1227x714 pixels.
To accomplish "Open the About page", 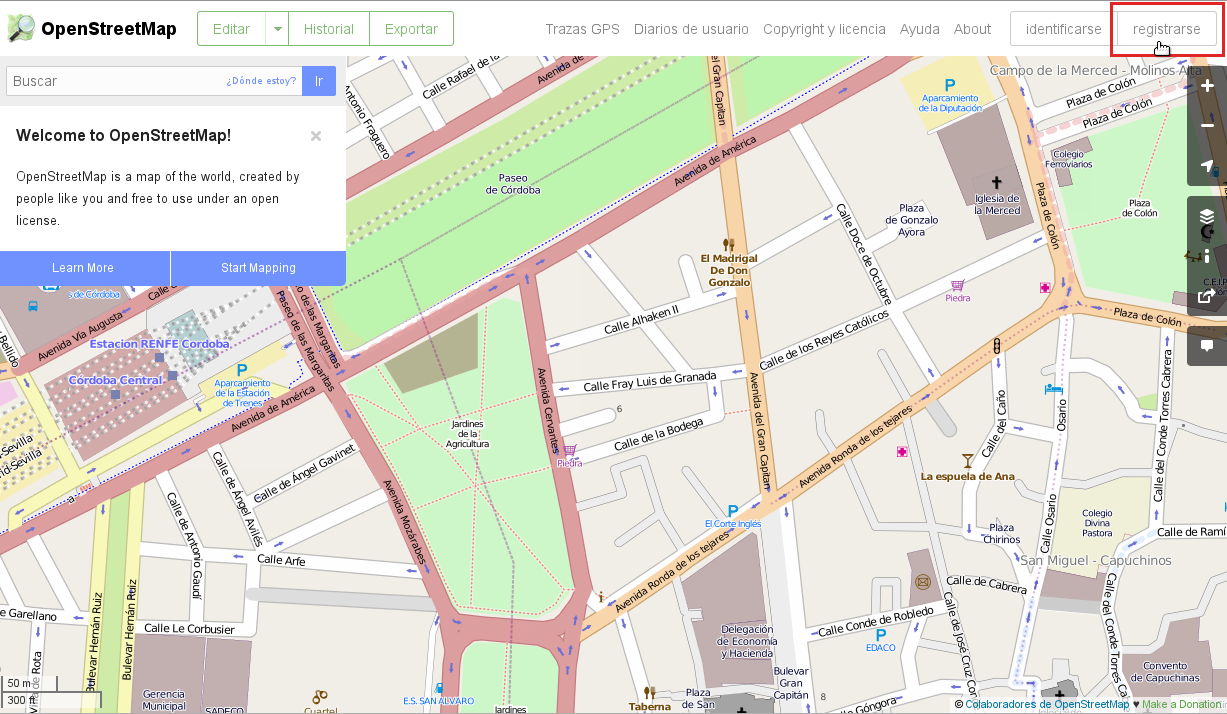I will (972, 29).
